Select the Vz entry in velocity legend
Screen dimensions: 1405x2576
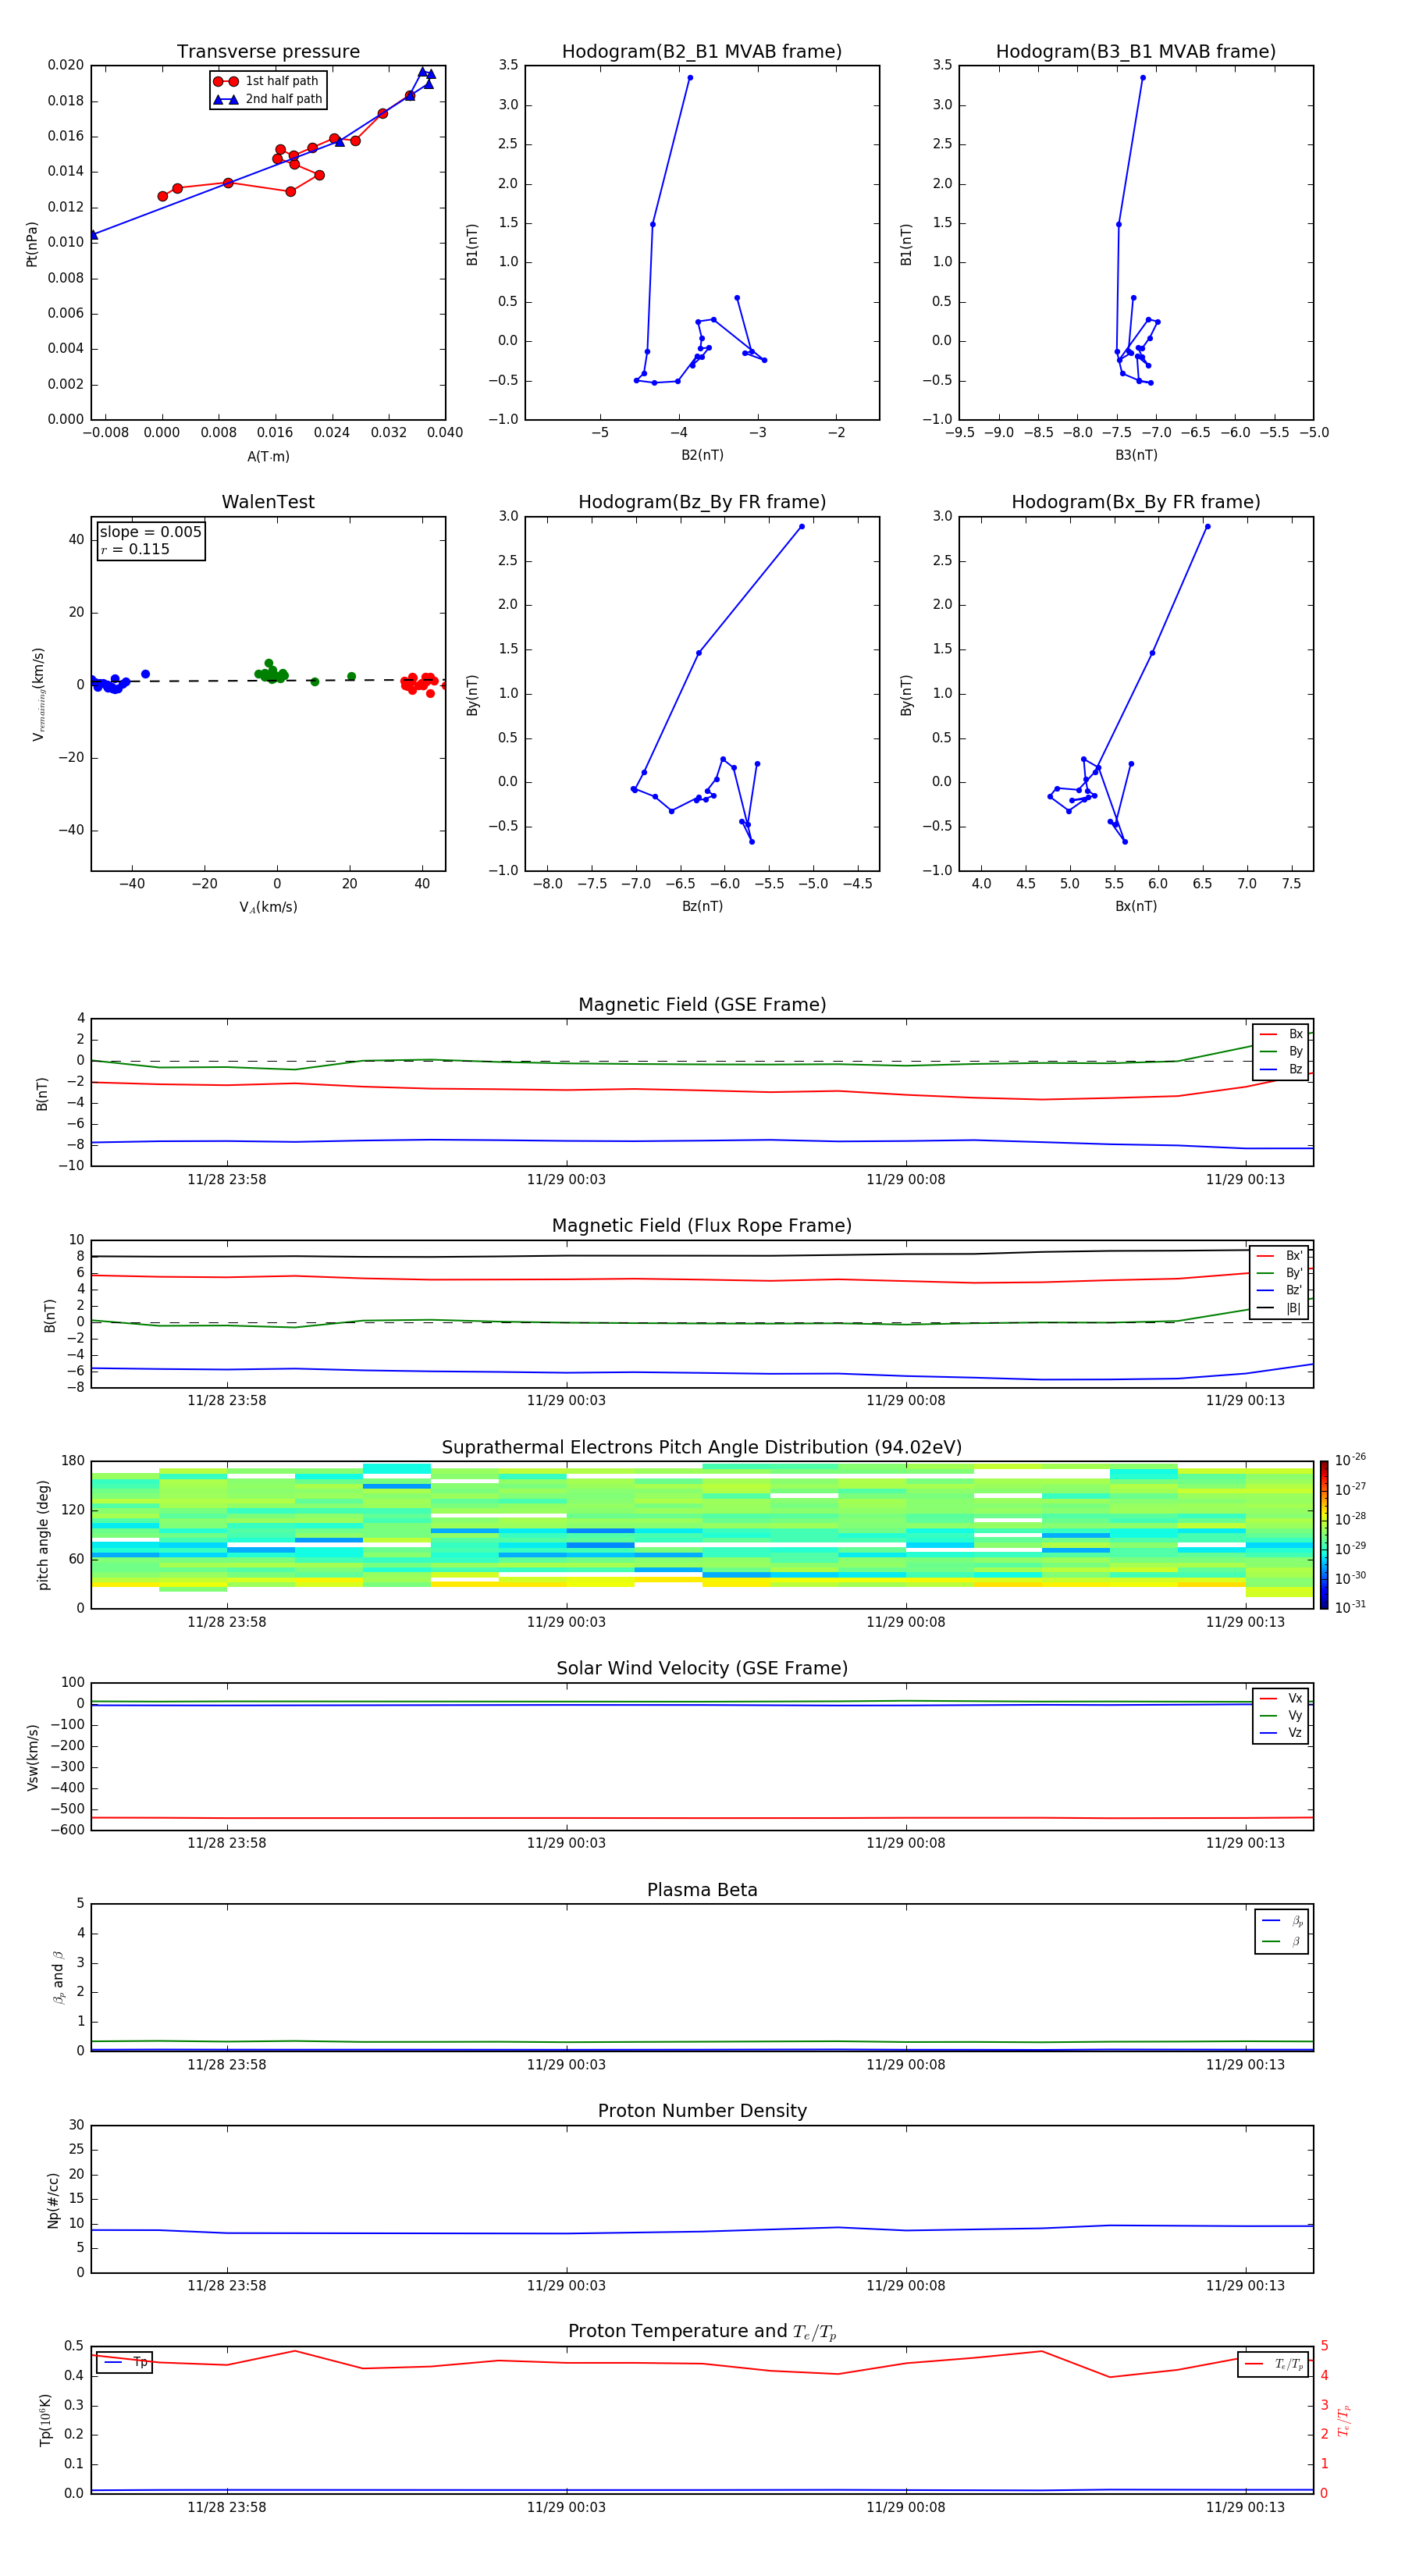1281,1733
